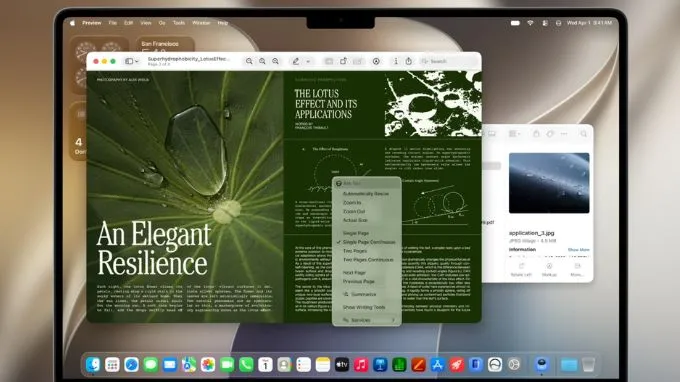The width and height of the screenshot is (680, 382).
Task: Open application_3.jpg preview thumbnail
Action: coord(549,183)
